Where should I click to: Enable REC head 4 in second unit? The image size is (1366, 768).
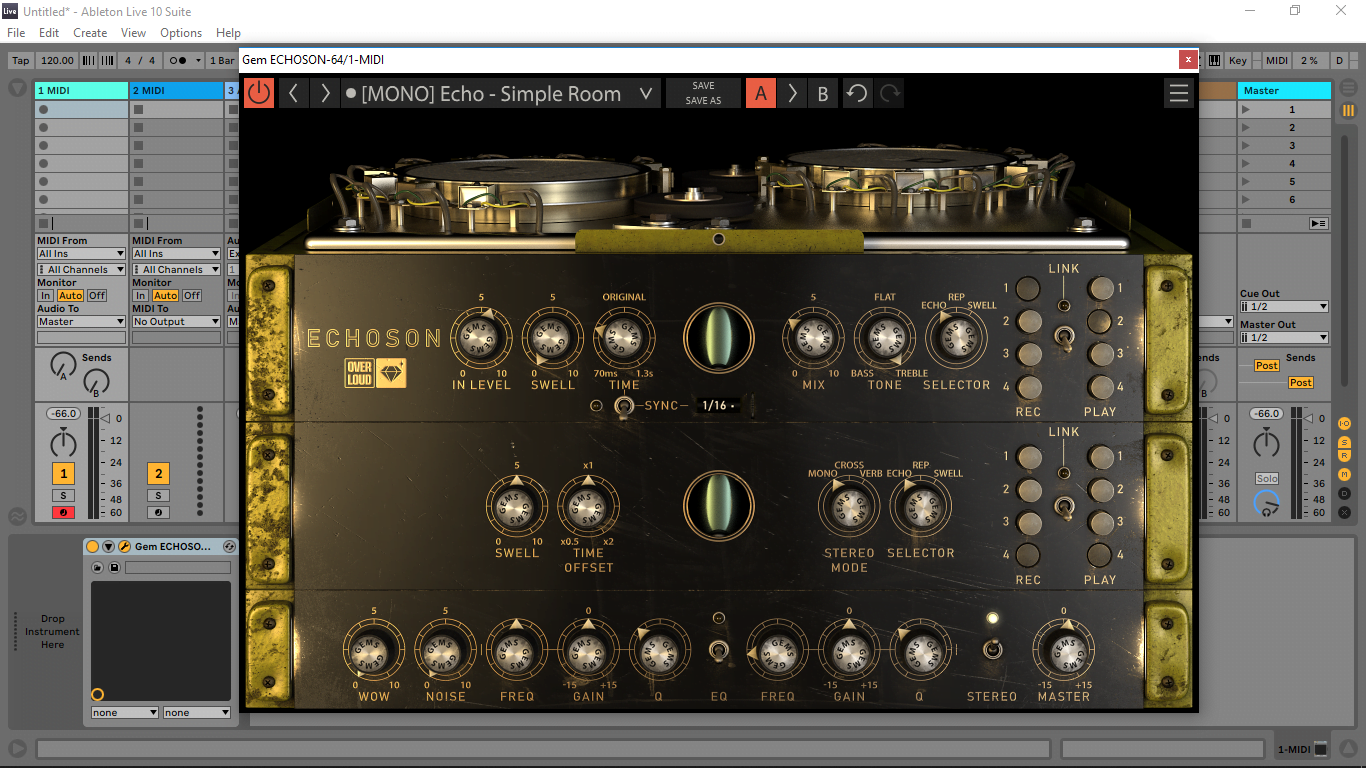pyautogui.click(x=1027, y=555)
